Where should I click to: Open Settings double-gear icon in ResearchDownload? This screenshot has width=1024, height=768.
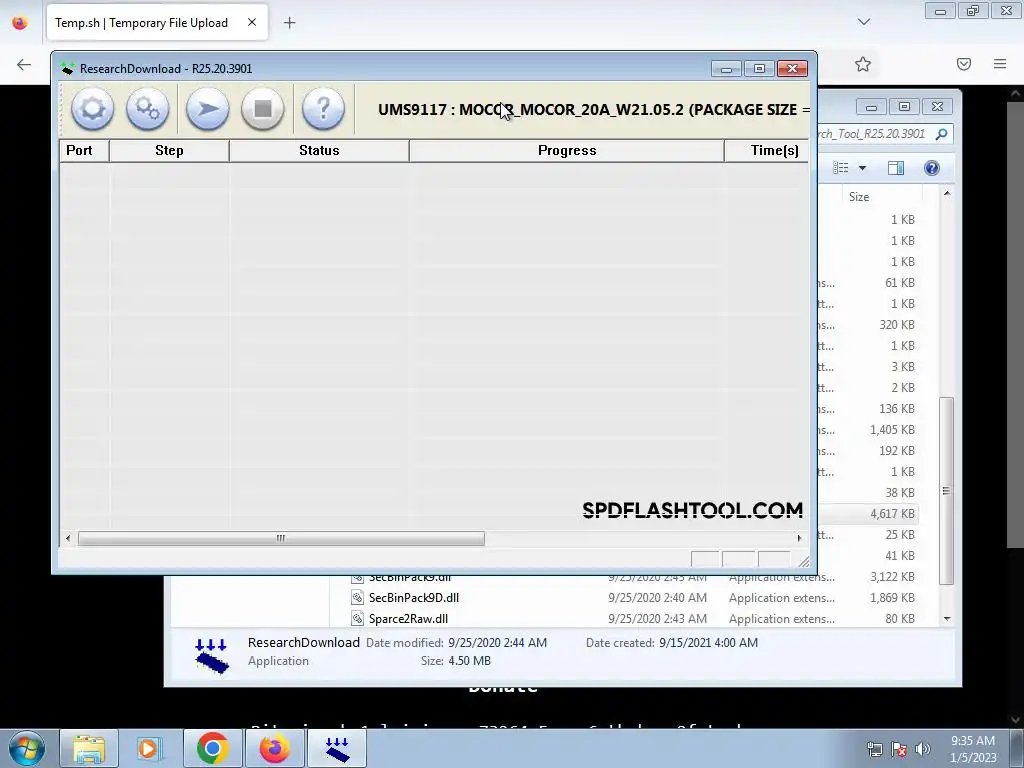147,108
